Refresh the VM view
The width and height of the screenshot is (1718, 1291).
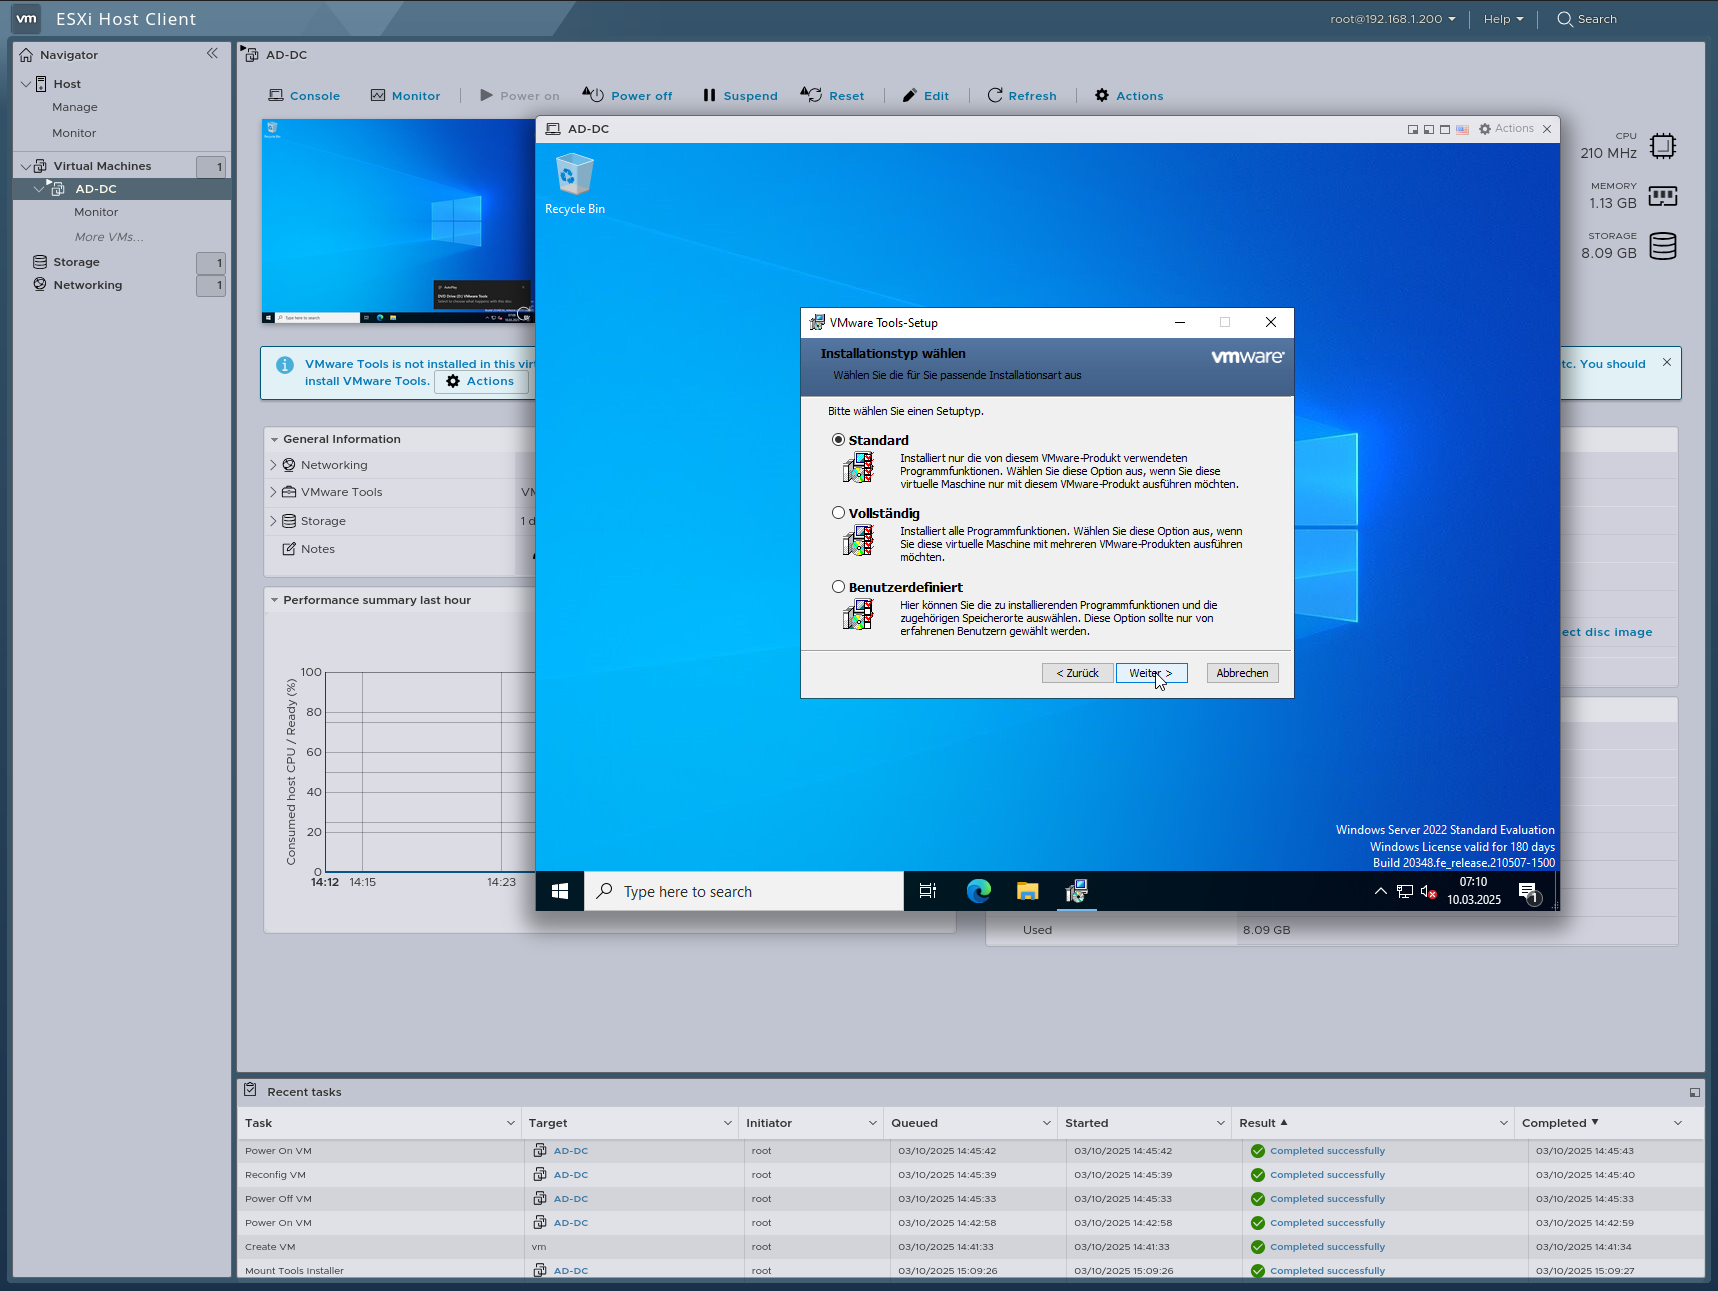coord(1022,95)
